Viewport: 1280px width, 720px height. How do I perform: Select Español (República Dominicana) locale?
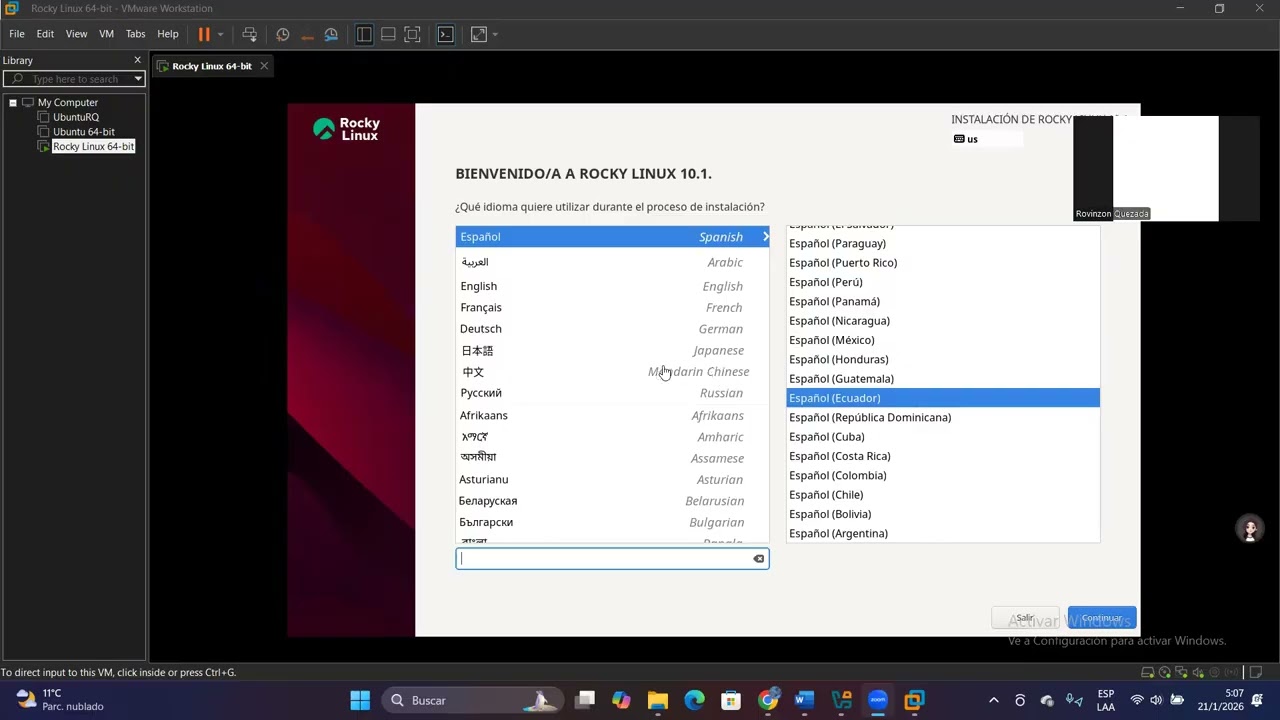(943, 417)
